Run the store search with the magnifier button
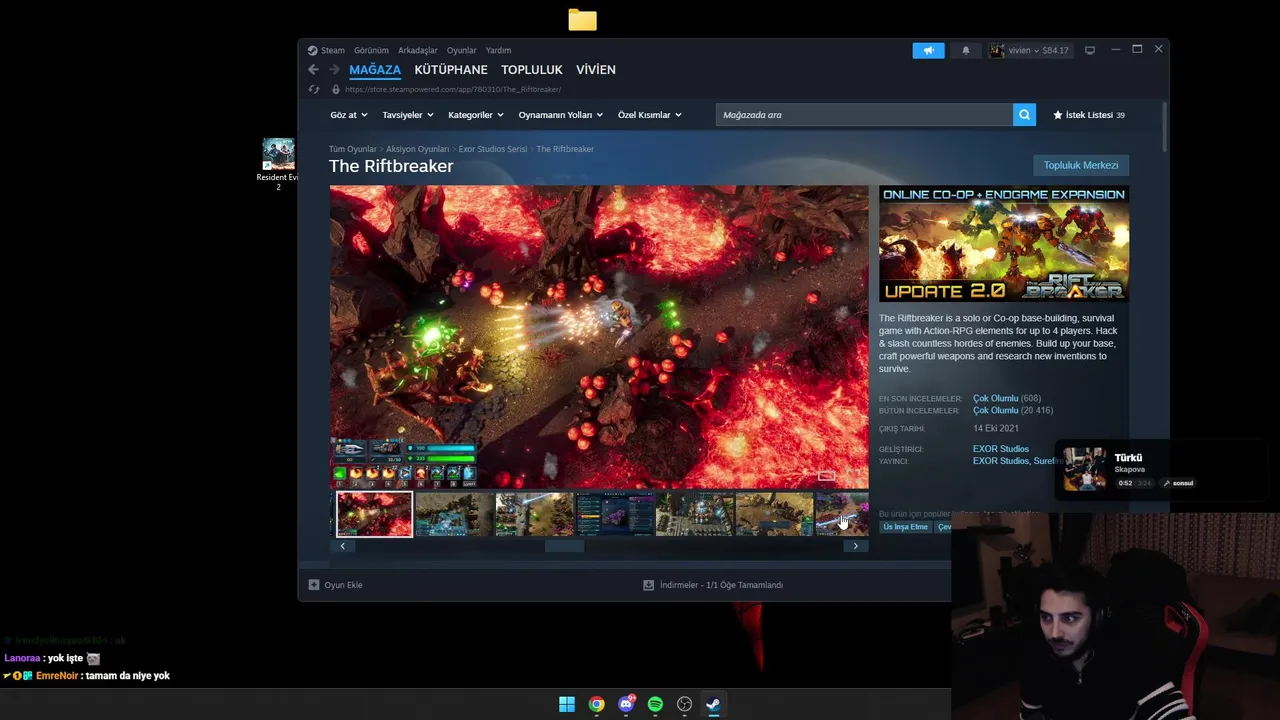Viewport: 1280px width, 720px height. (1024, 115)
